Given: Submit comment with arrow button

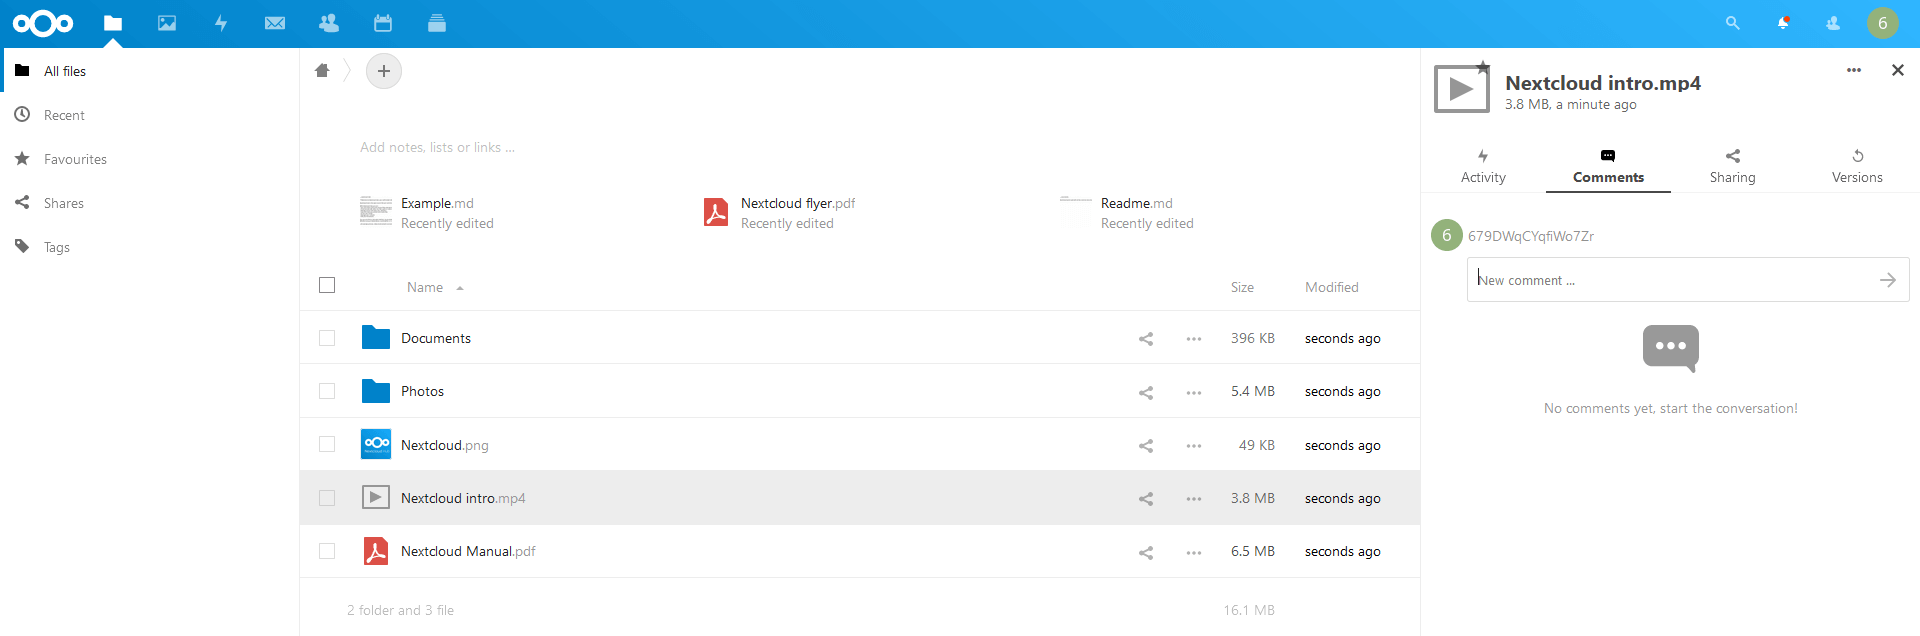Looking at the screenshot, I should tap(1888, 280).
